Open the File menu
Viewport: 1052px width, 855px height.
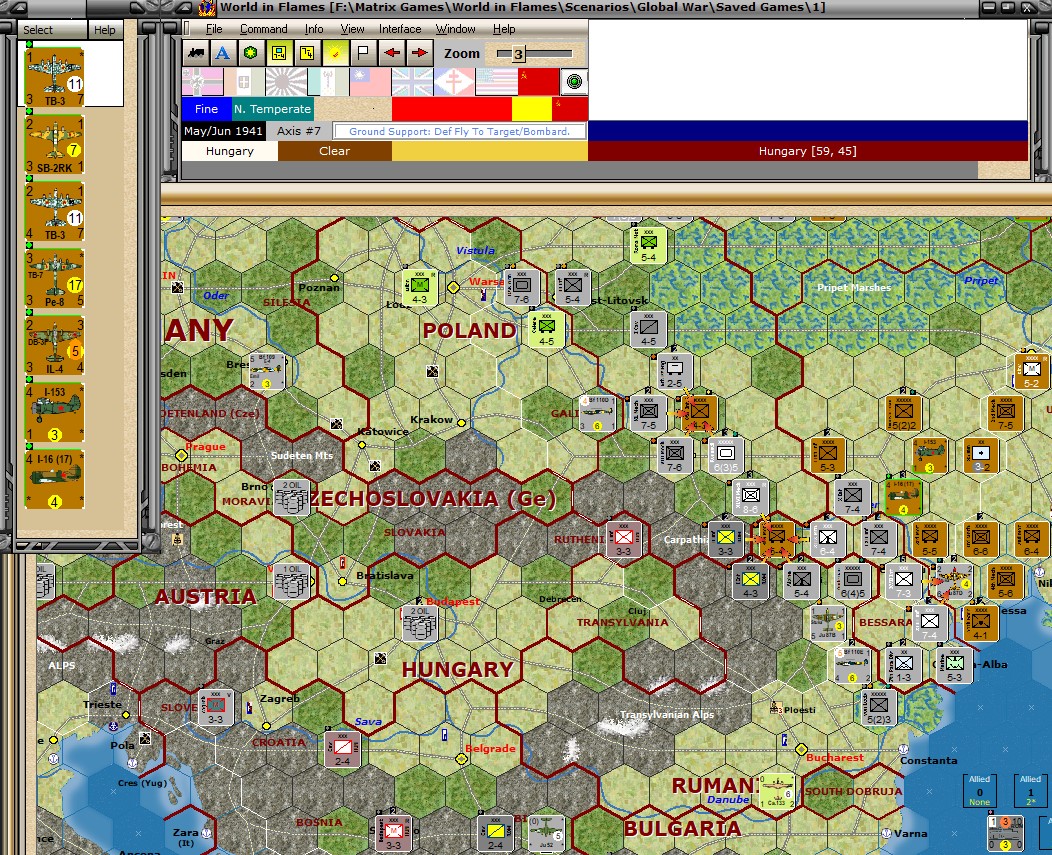[214, 29]
